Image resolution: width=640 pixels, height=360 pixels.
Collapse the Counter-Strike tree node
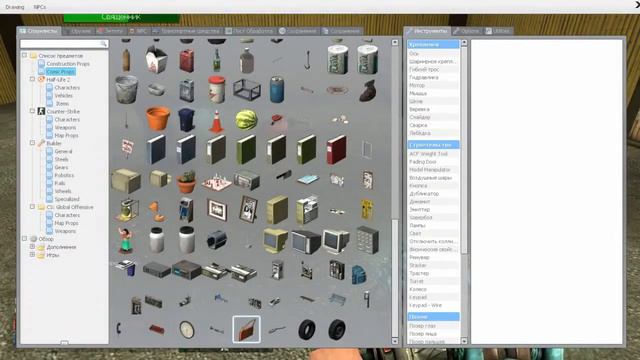coord(32,111)
